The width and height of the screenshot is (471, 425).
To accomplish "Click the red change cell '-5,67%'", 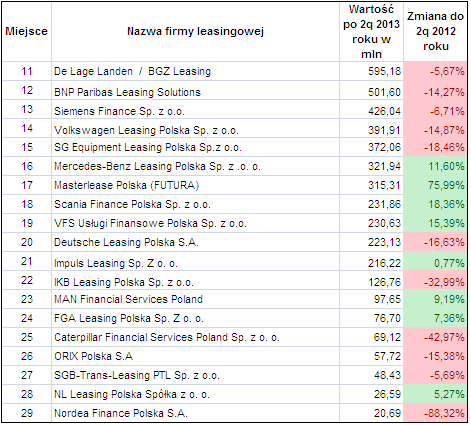I will (x=435, y=71).
